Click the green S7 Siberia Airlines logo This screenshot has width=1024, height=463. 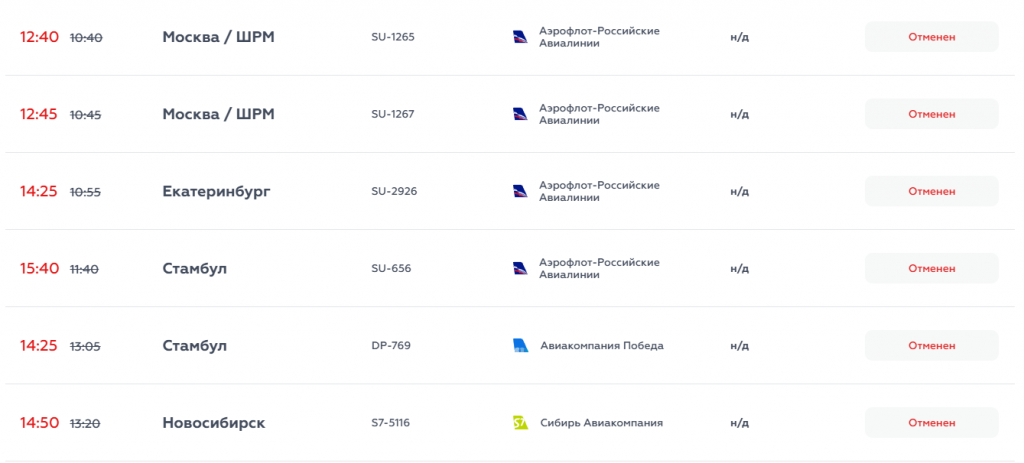(520, 423)
